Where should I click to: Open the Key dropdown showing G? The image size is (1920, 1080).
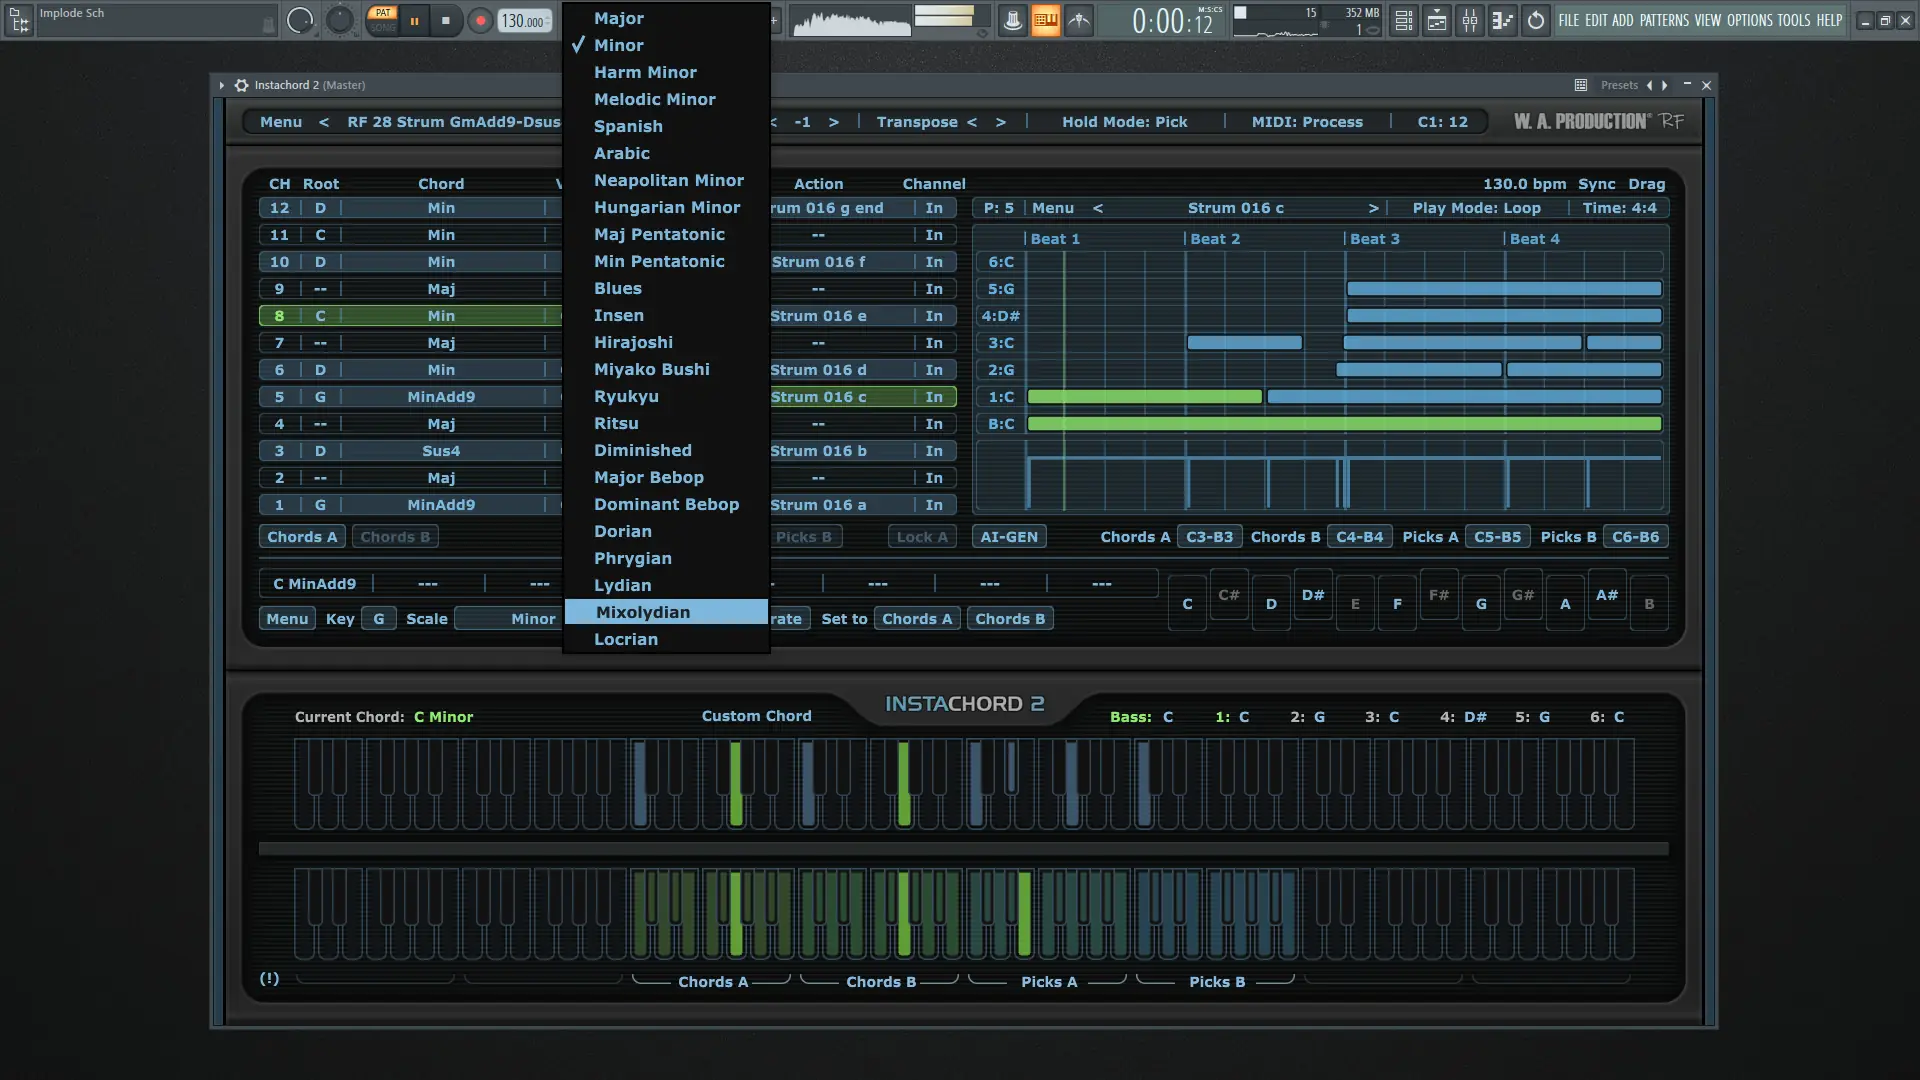tap(378, 619)
